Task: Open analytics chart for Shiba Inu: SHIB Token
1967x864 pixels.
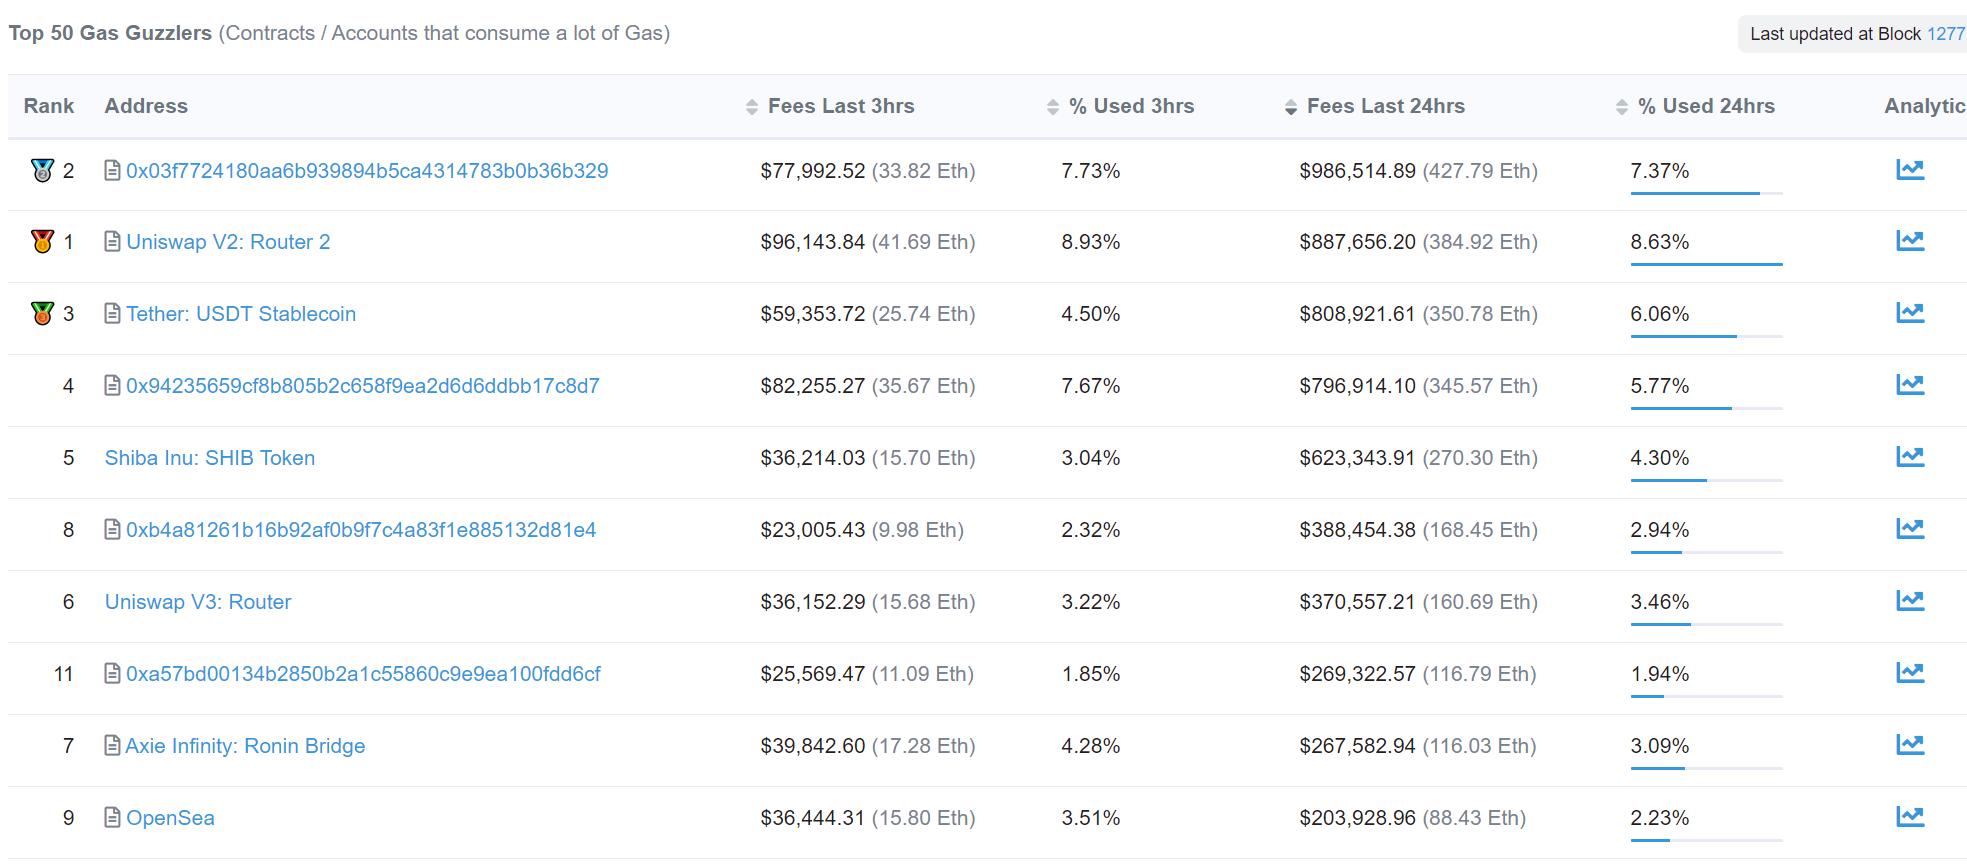Action: coord(1909,457)
